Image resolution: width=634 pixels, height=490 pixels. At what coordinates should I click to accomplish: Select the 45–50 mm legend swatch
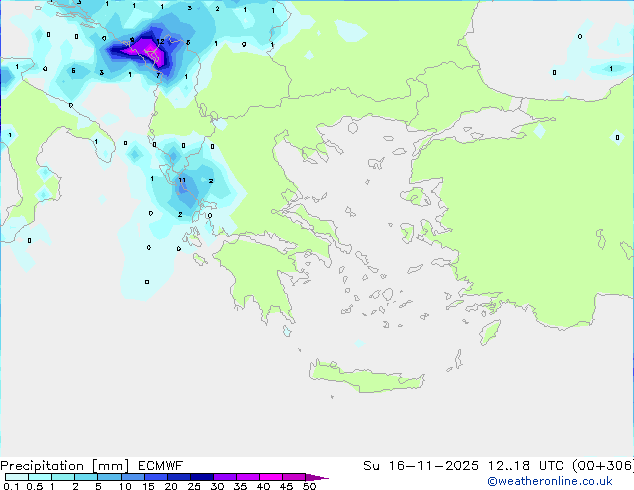tap(294, 477)
